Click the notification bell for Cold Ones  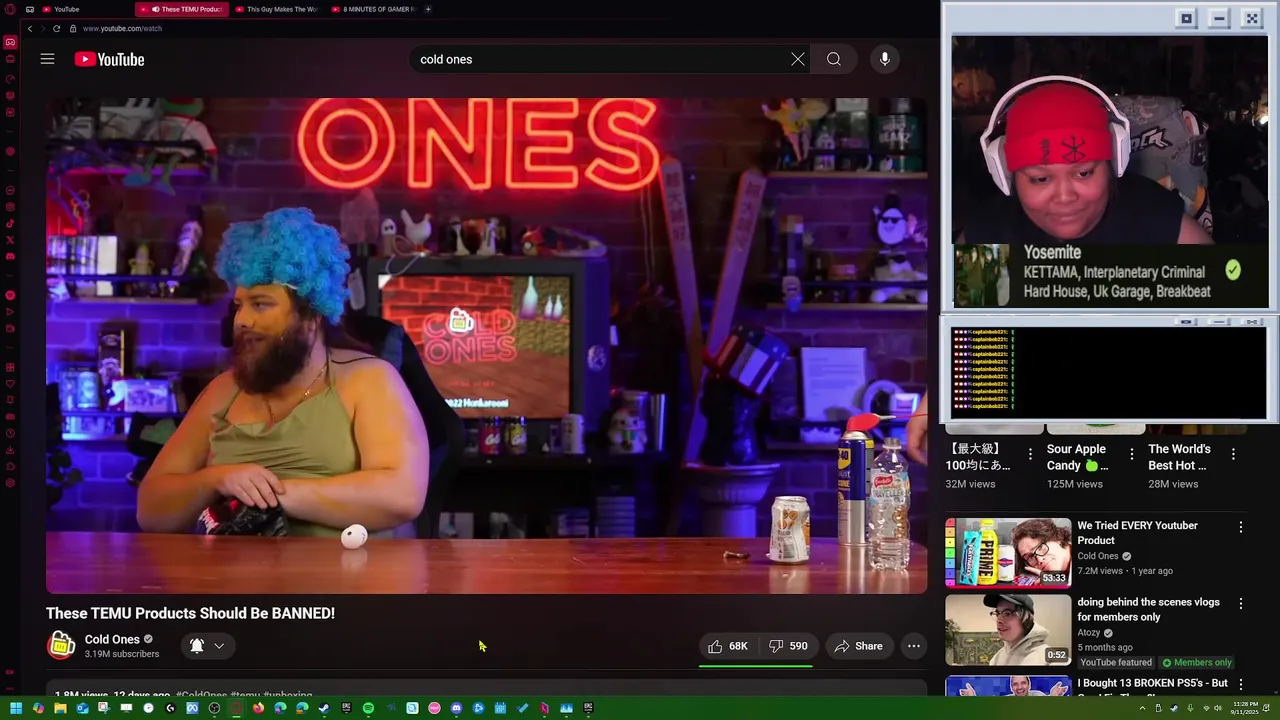[x=197, y=646]
